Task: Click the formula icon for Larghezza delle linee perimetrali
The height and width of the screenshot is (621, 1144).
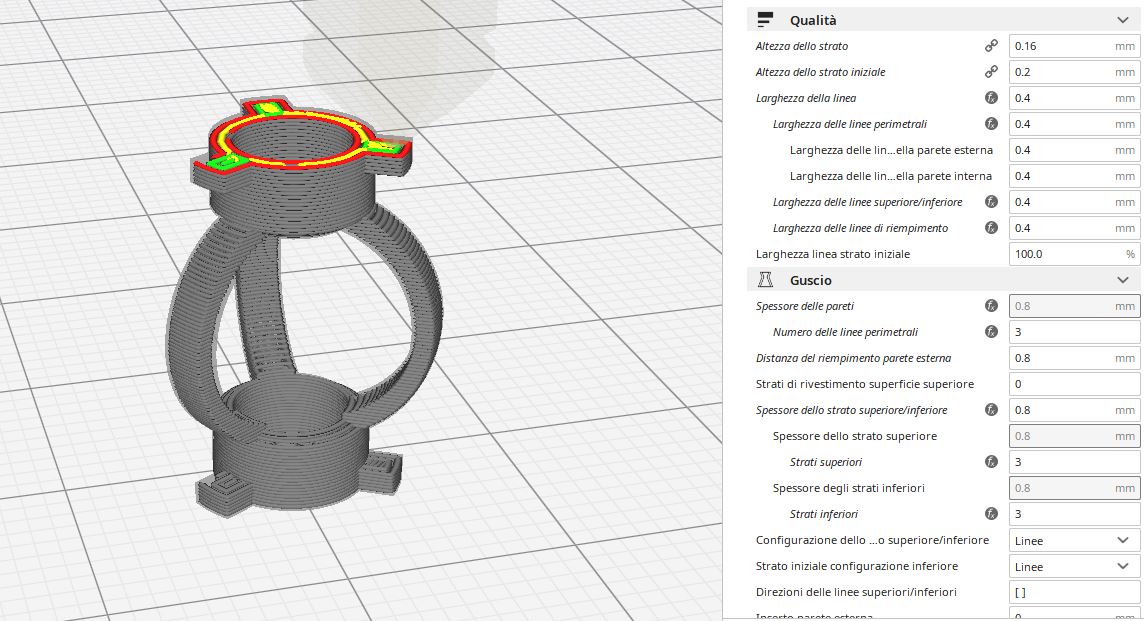Action: (991, 124)
